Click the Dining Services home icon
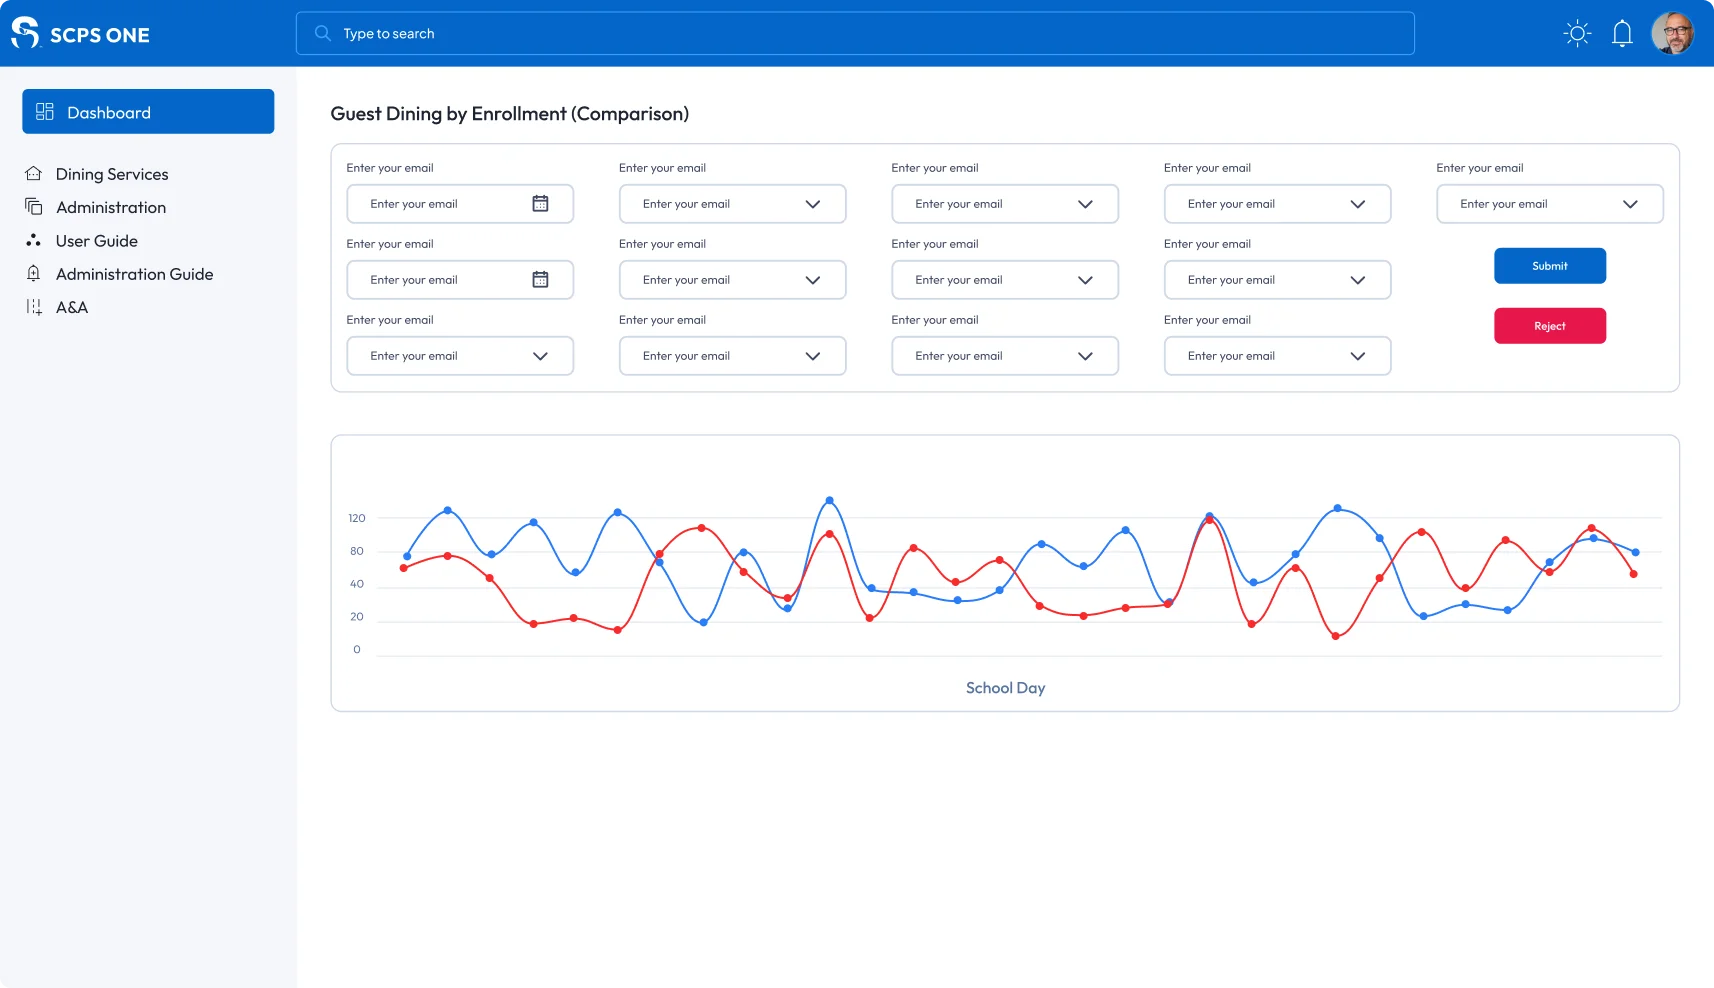Viewport: 1714px width, 988px height. pos(34,174)
